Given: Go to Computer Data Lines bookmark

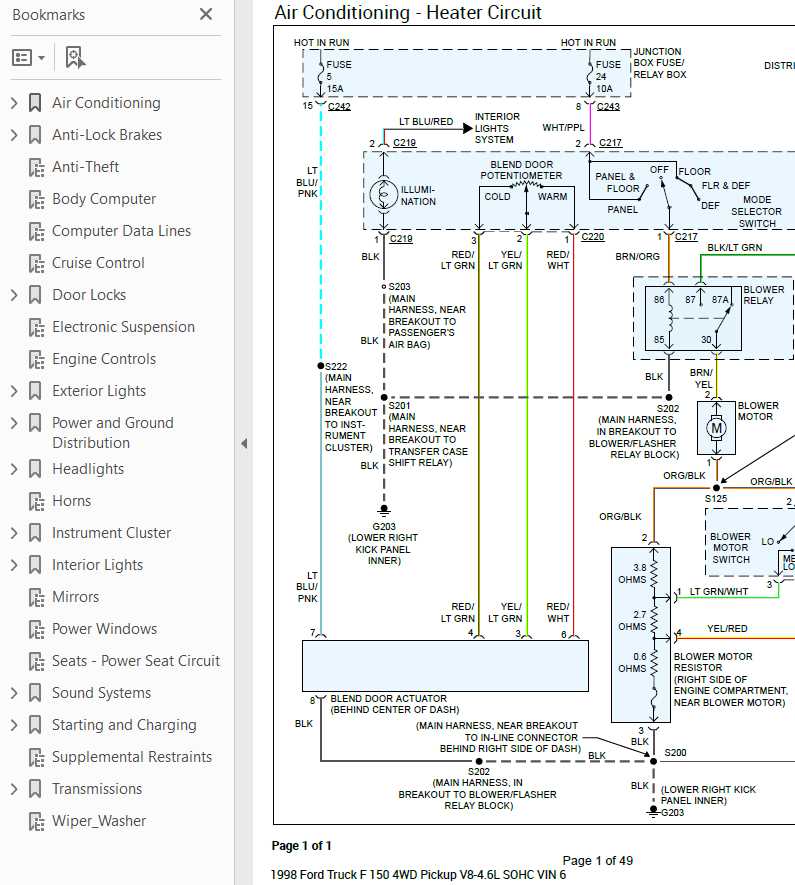Looking at the screenshot, I should (x=121, y=231).
